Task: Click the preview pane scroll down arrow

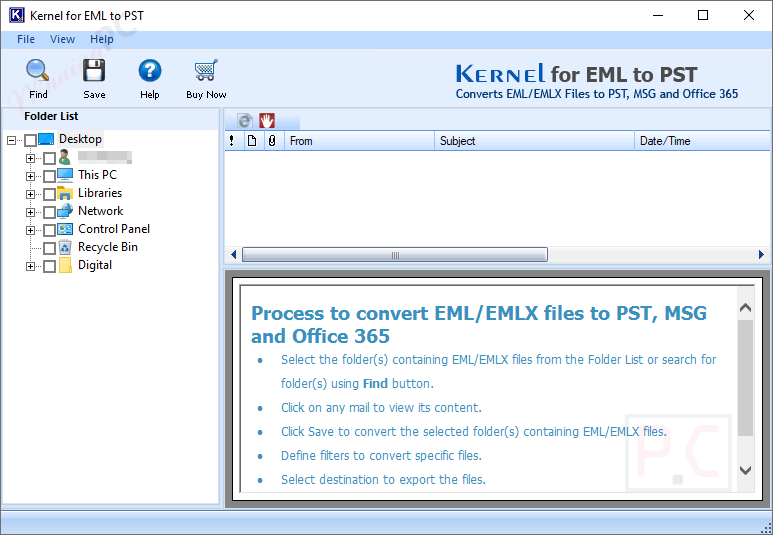Action: click(745, 470)
